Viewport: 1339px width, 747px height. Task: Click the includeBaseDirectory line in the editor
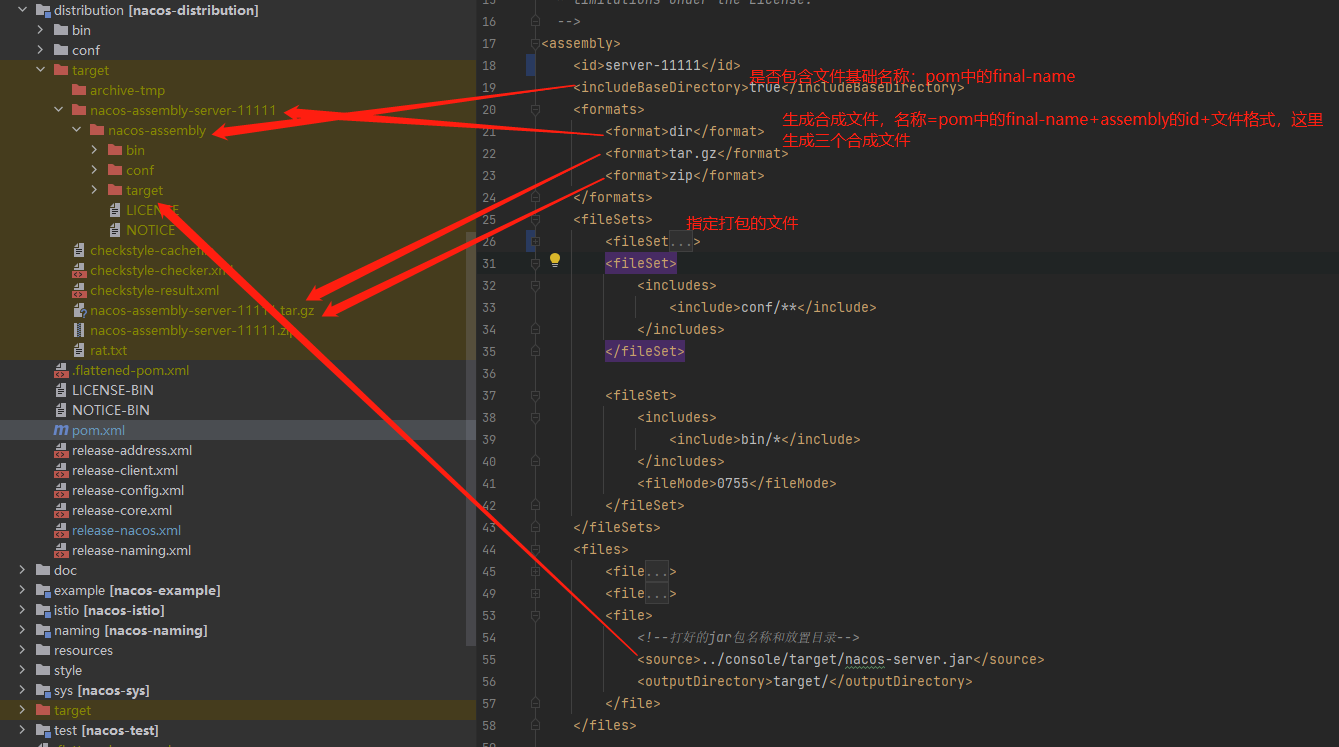768,87
